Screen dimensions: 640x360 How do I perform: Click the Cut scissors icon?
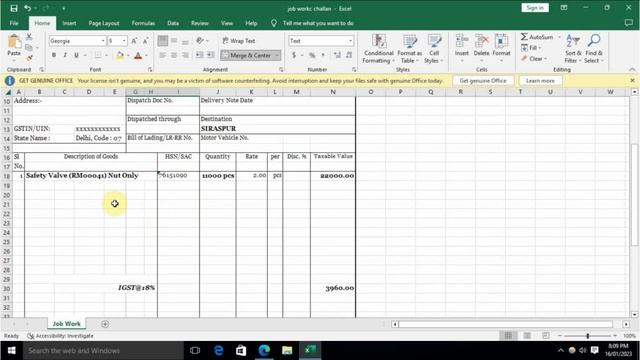point(29,37)
